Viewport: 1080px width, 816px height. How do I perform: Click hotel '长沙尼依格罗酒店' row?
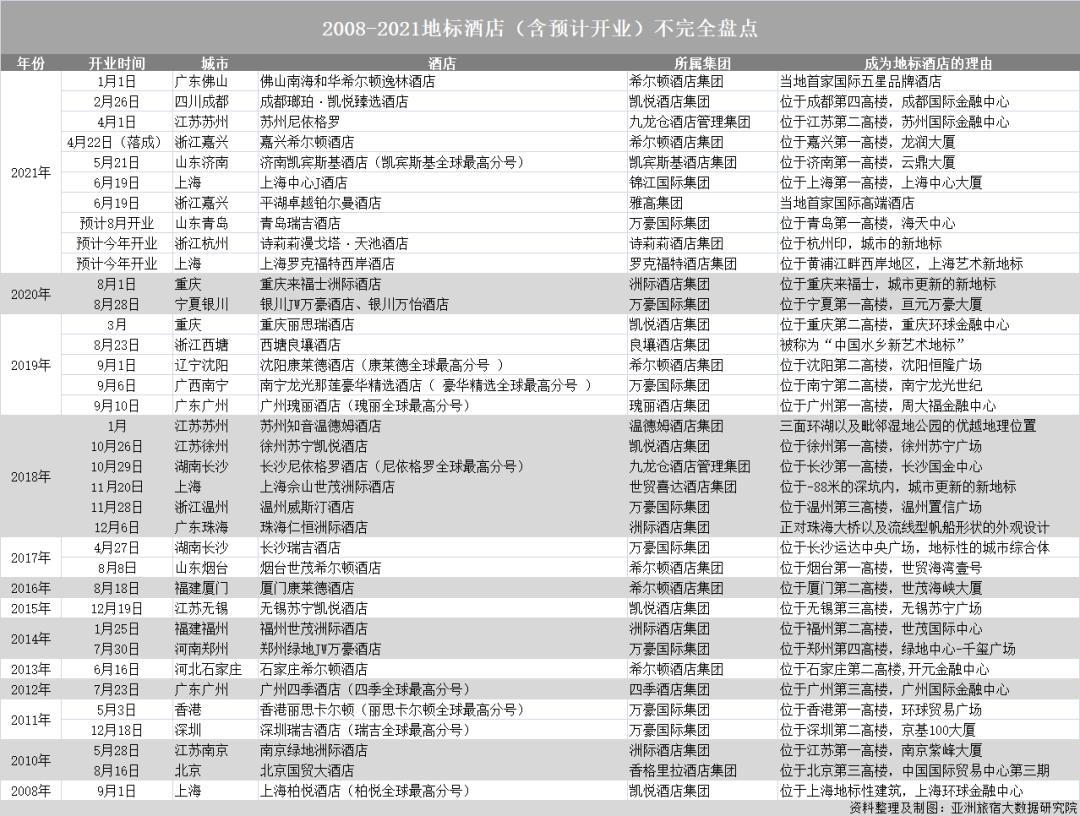coord(391,466)
